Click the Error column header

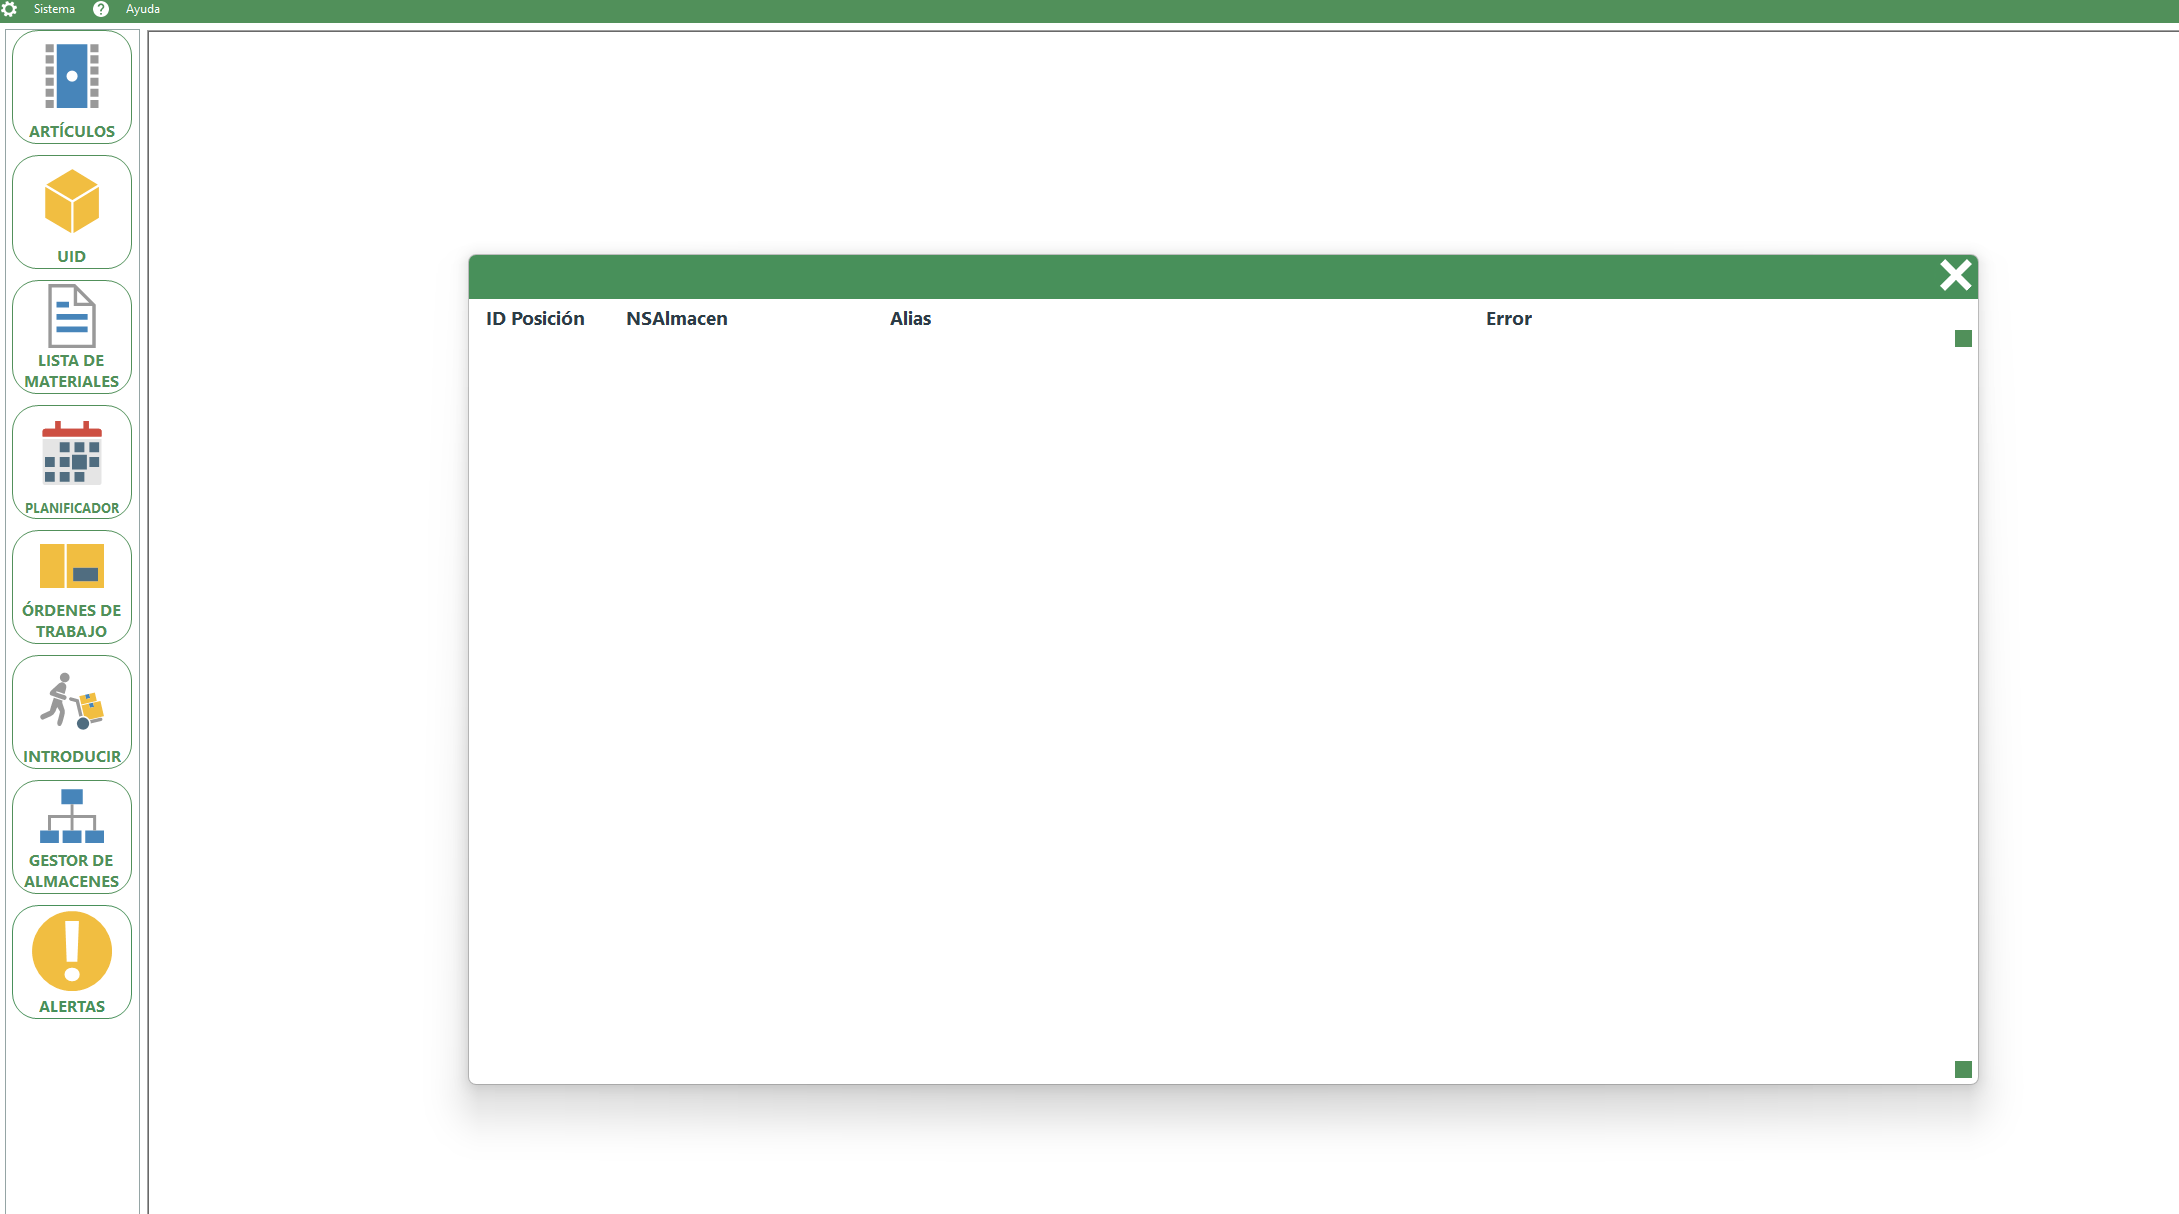(1508, 319)
